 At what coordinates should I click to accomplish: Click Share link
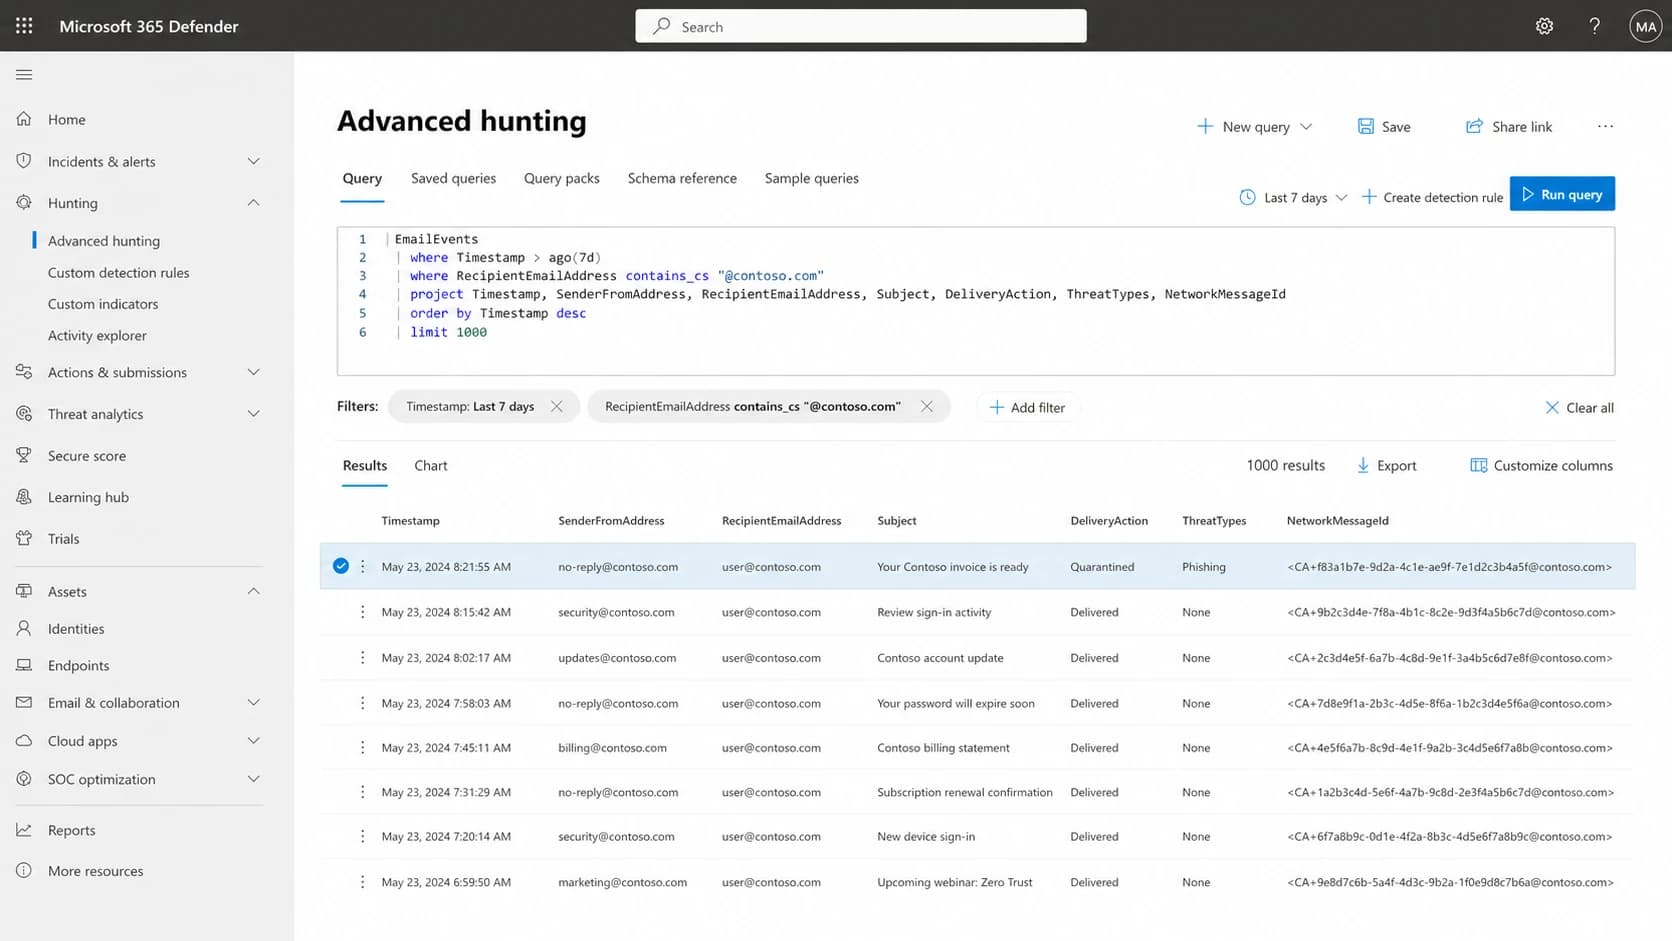[1509, 127]
